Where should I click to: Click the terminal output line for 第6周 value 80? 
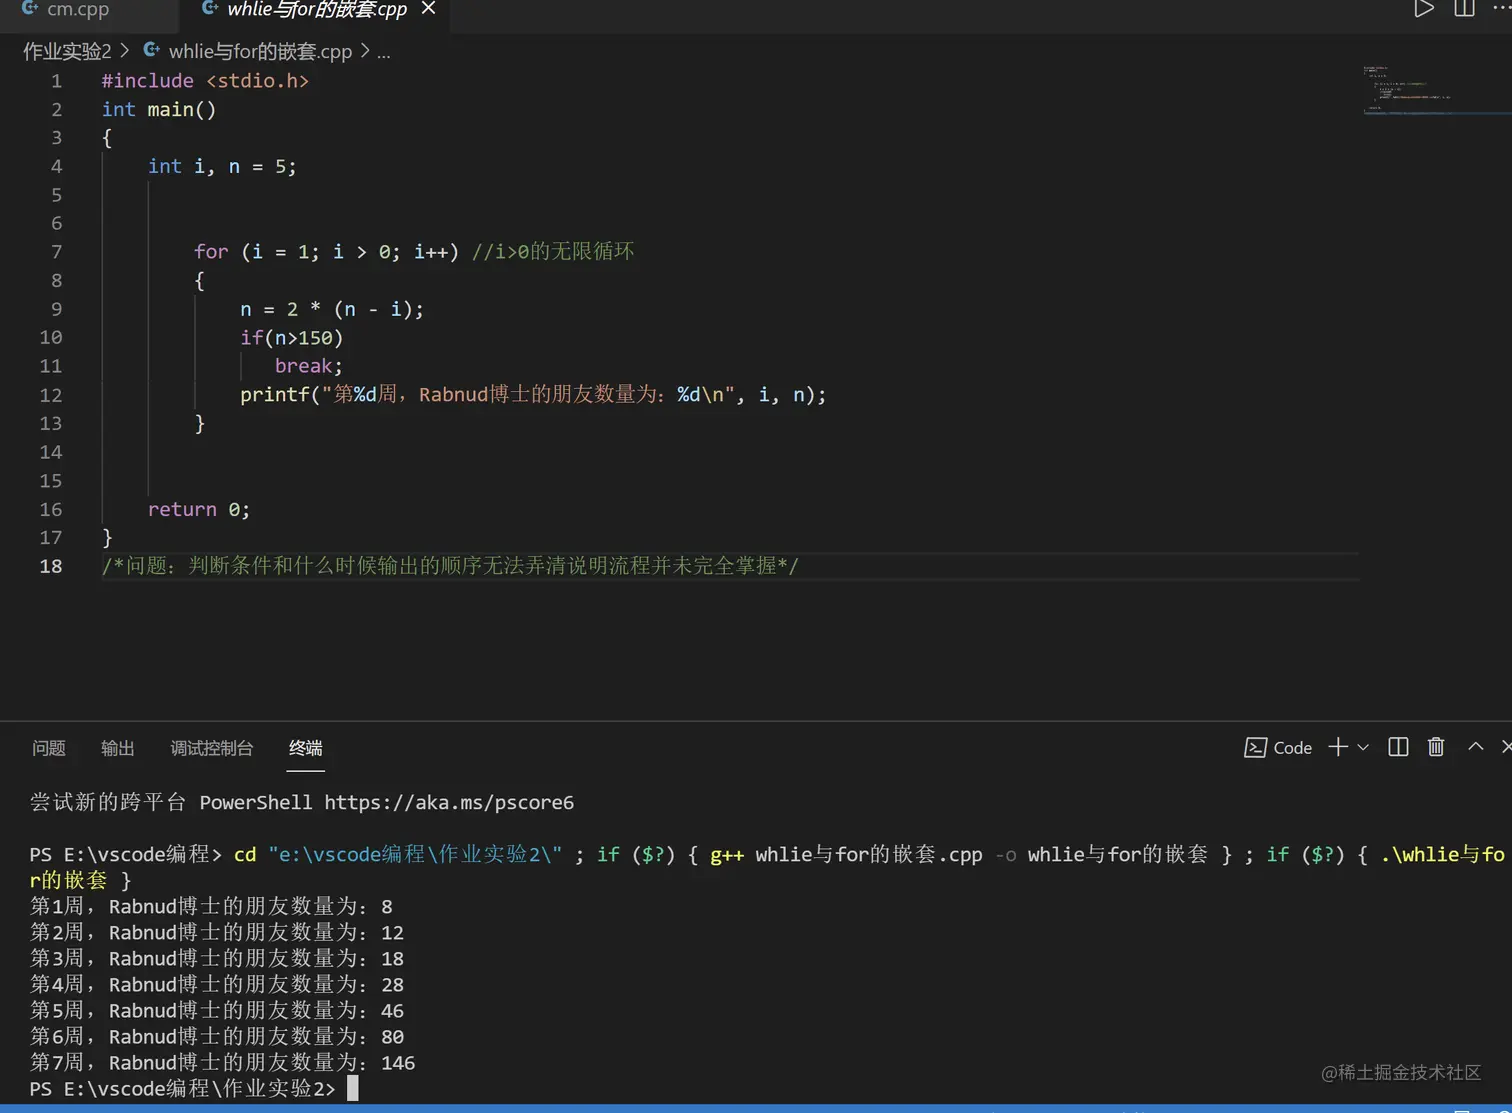pyautogui.click(x=217, y=1036)
